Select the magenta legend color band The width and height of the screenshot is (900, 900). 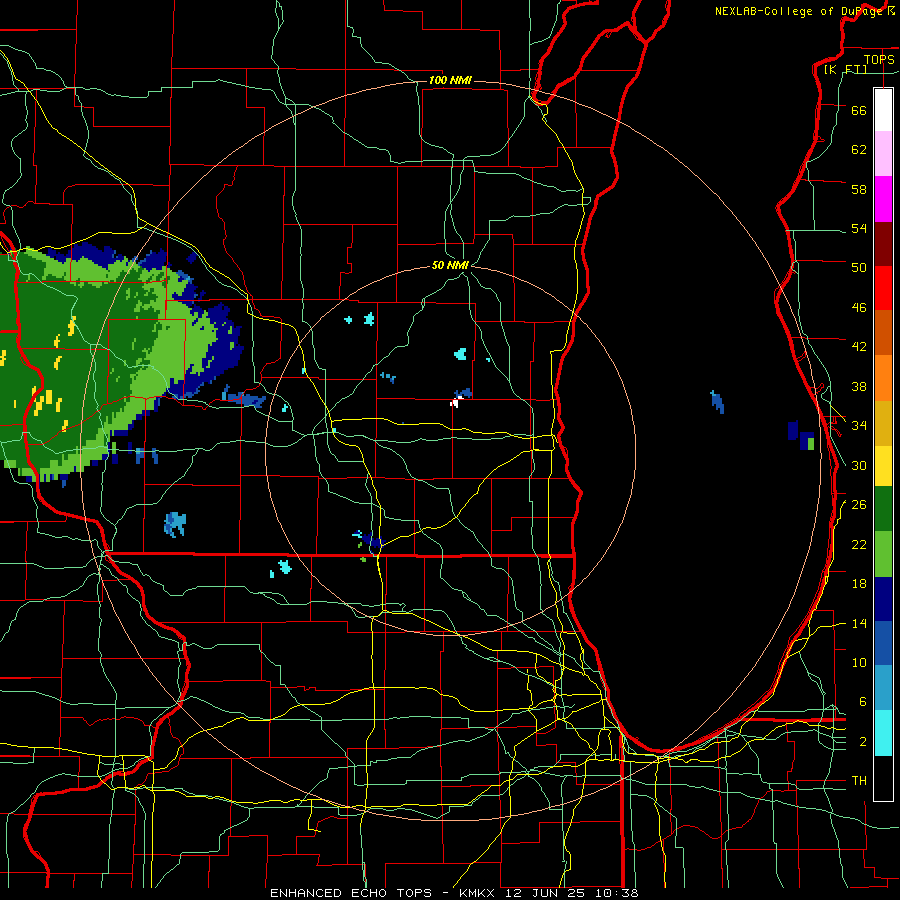click(883, 199)
